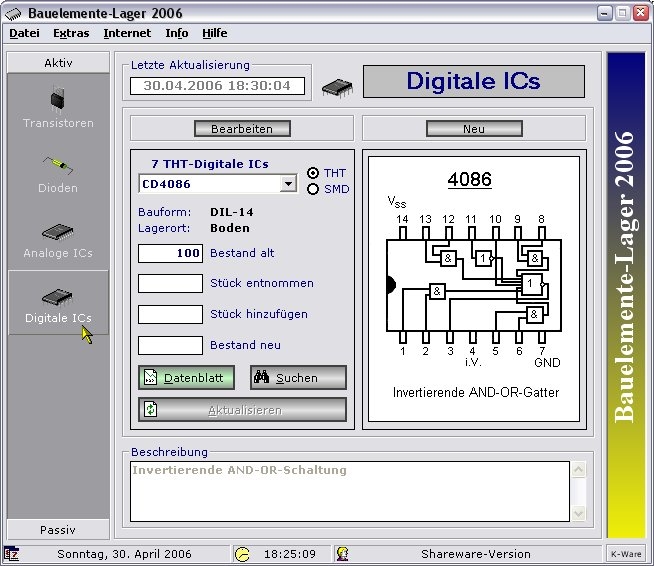Collapse the Aktiv section header
This screenshot has width=654, height=566.
pyautogui.click(x=58, y=62)
